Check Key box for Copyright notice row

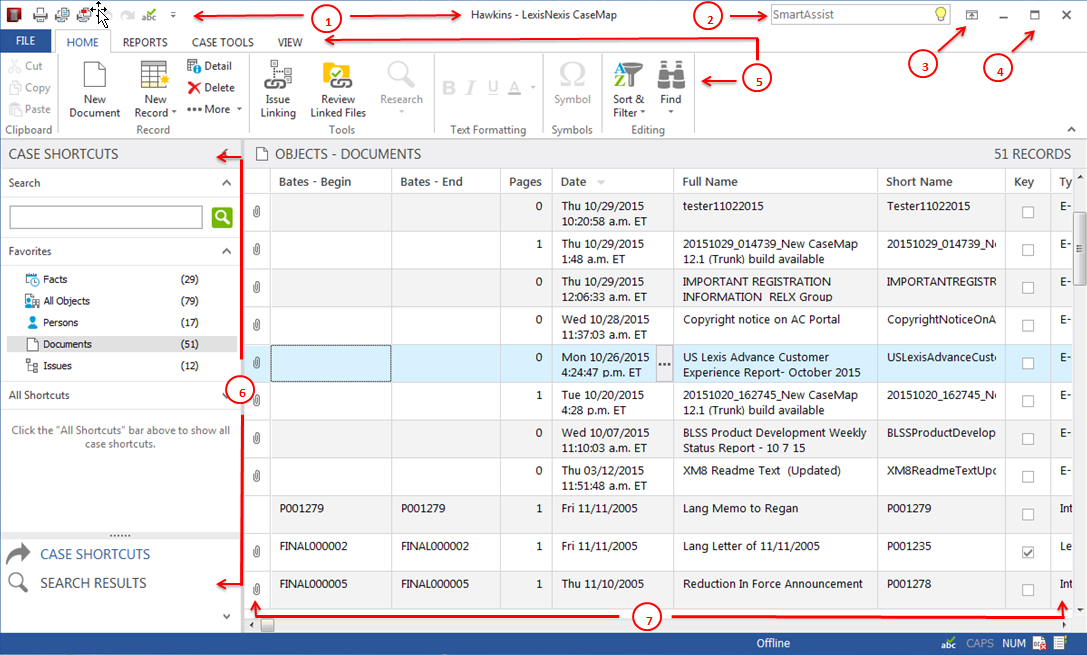[x=1027, y=326]
